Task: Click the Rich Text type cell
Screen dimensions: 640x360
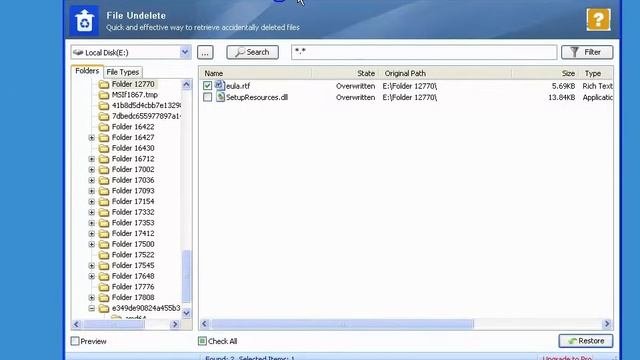Action: pyautogui.click(x=598, y=86)
